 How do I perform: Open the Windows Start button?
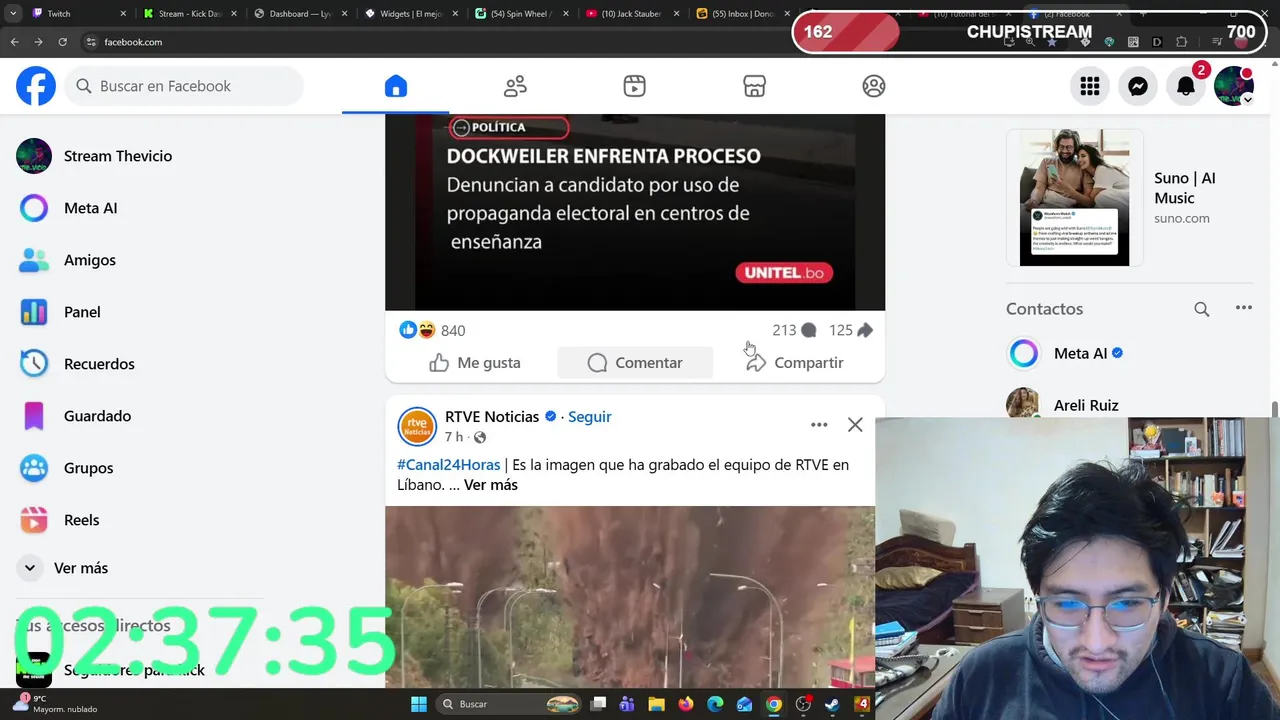419,704
